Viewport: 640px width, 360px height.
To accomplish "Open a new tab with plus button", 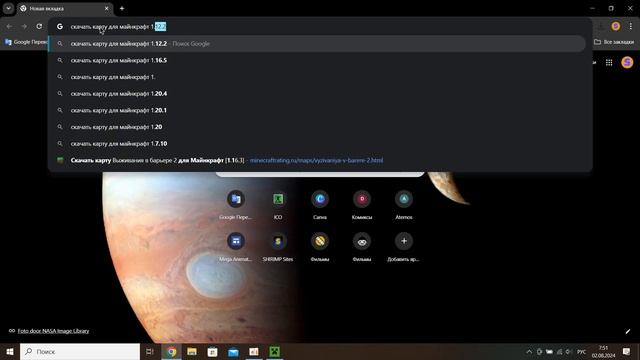I will [x=122, y=8].
